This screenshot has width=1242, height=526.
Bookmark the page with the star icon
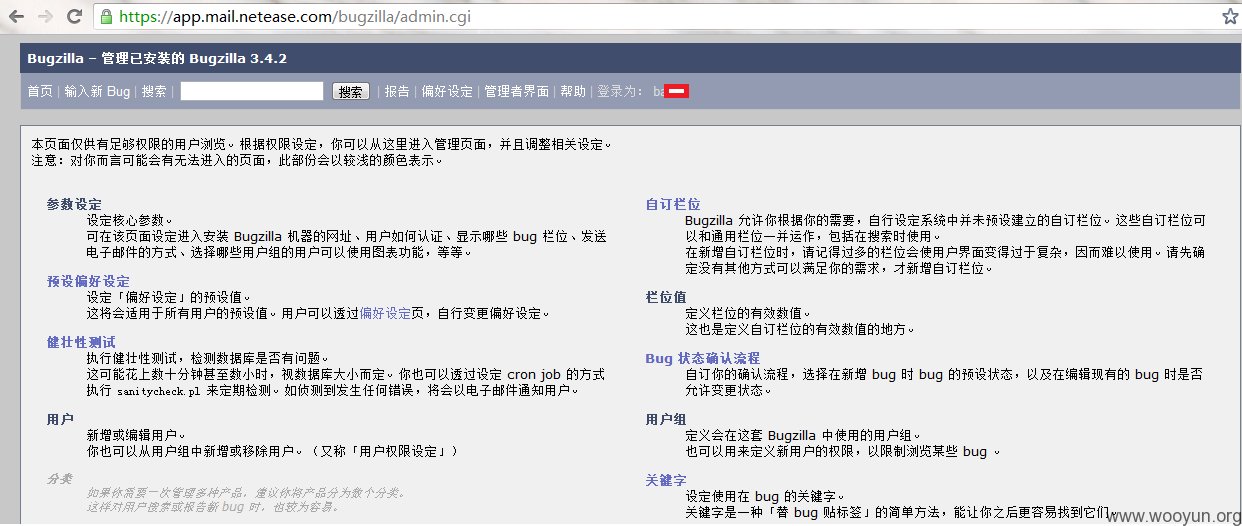[x=1229, y=17]
